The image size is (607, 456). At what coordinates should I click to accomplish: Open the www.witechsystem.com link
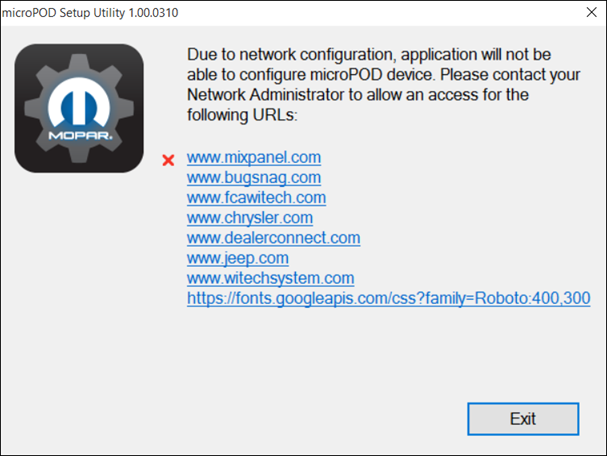[x=270, y=278]
